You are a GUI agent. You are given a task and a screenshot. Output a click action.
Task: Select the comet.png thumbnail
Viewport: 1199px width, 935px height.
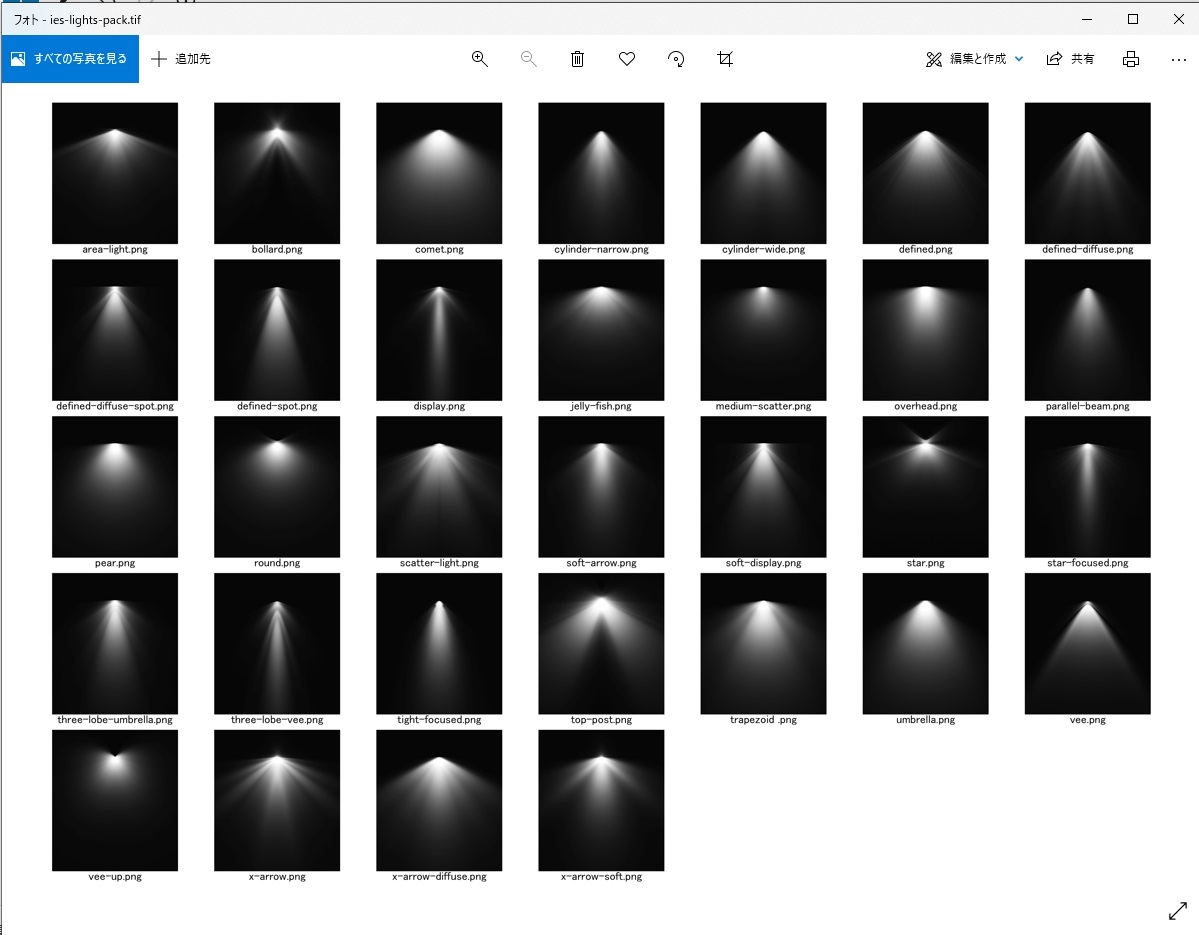439,172
